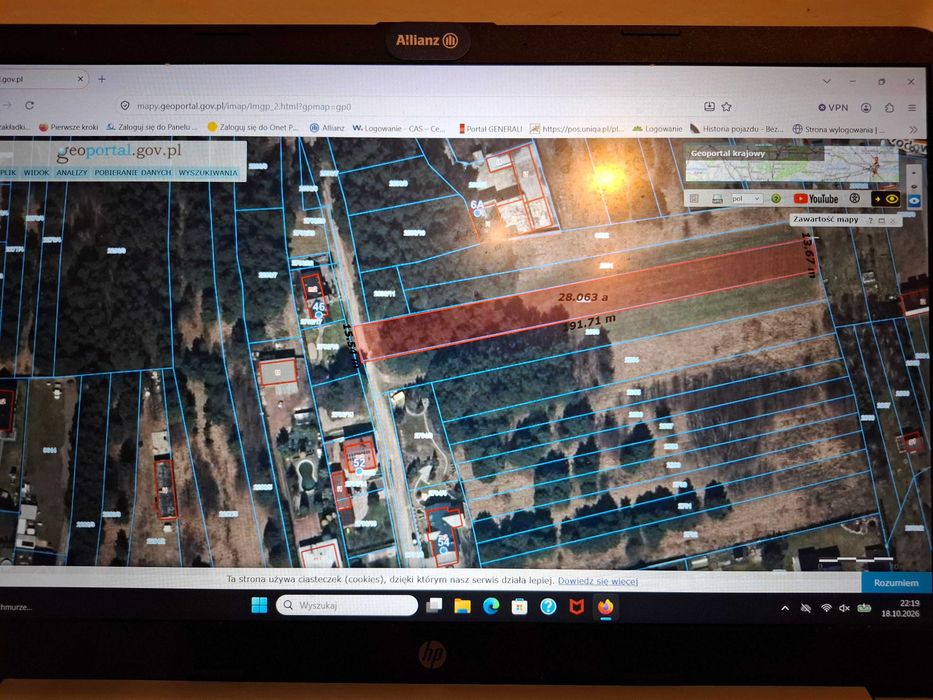
Task: Close the gov.pl browser tab
Action: [80, 79]
